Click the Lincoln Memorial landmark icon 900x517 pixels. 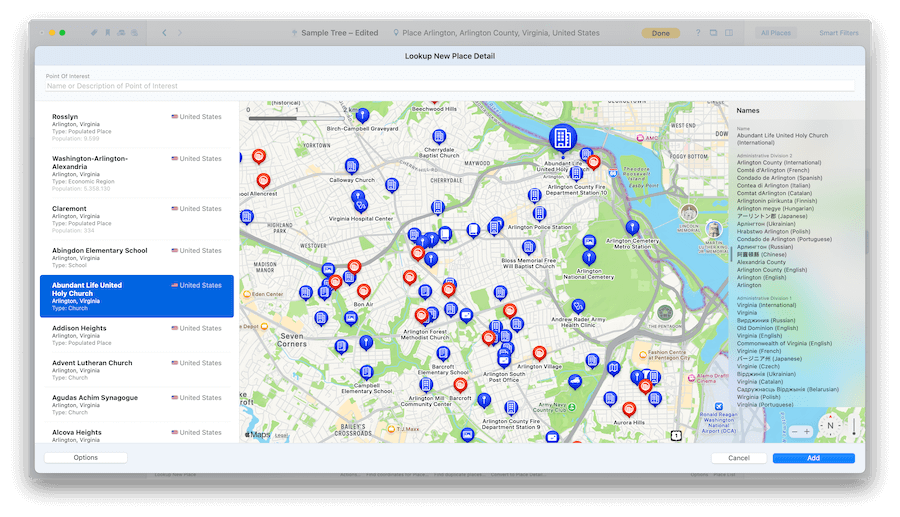tap(689, 212)
